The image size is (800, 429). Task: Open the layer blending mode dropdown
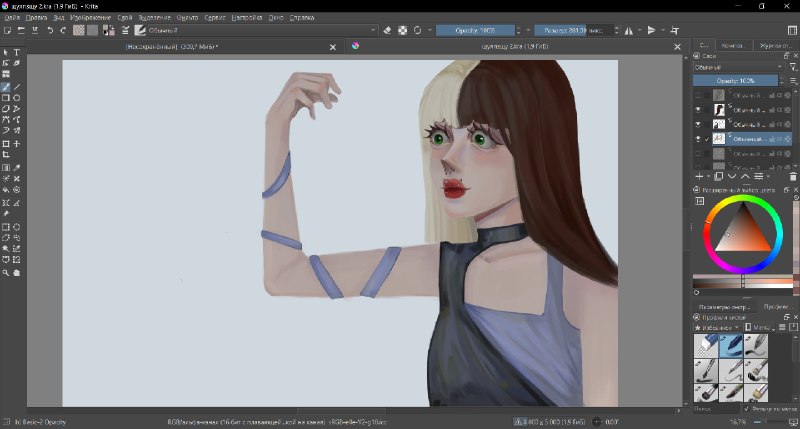click(738, 67)
